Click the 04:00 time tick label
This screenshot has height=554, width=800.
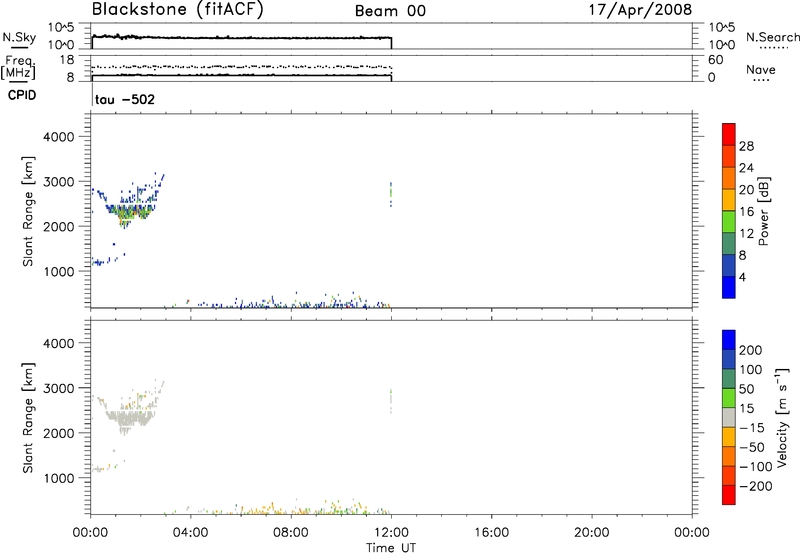190,533
